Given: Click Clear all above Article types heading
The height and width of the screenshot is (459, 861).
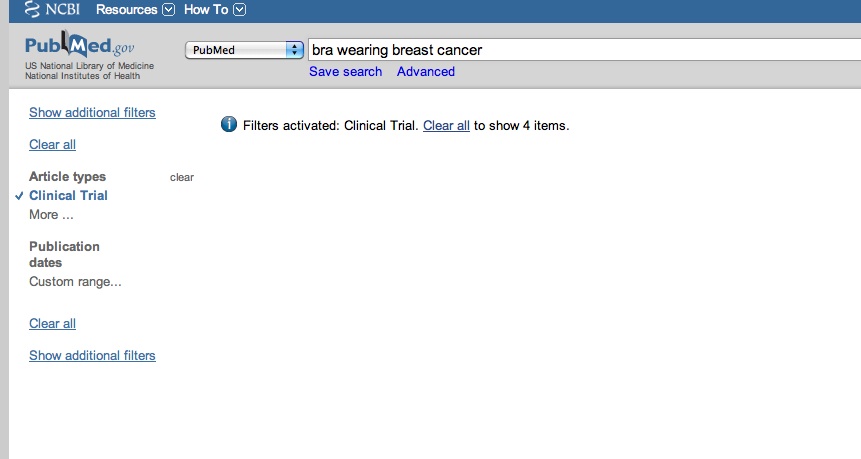Looking at the screenshot, I should tap(52, 145).
